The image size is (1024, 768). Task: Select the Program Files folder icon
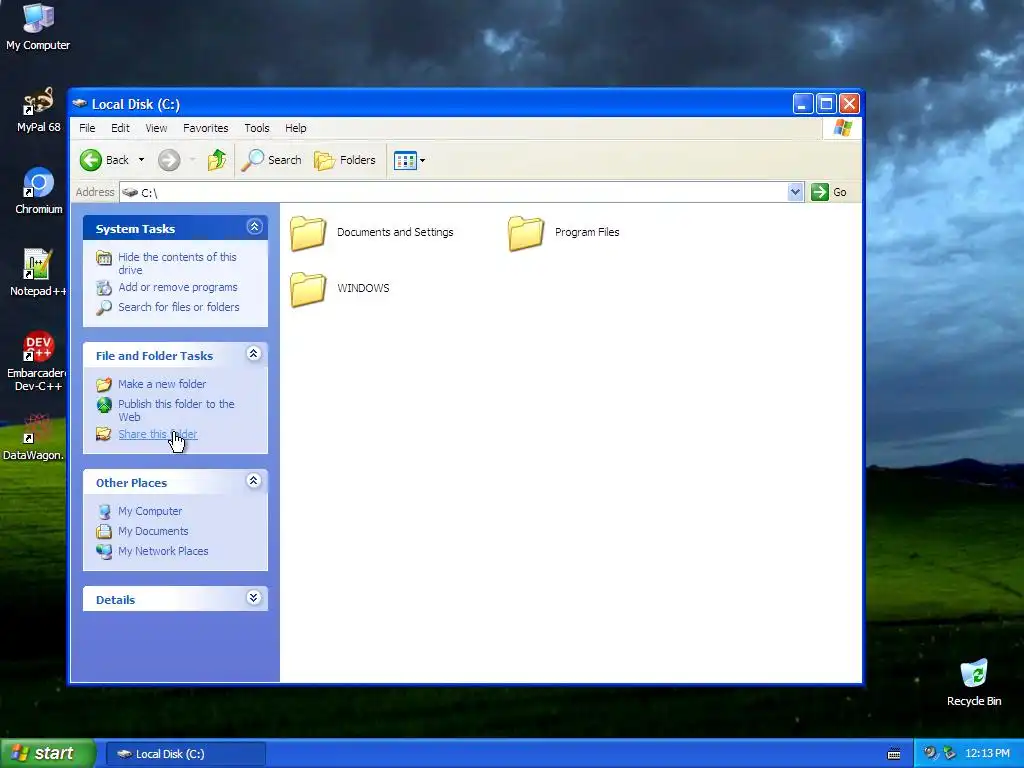click(526, 233)
